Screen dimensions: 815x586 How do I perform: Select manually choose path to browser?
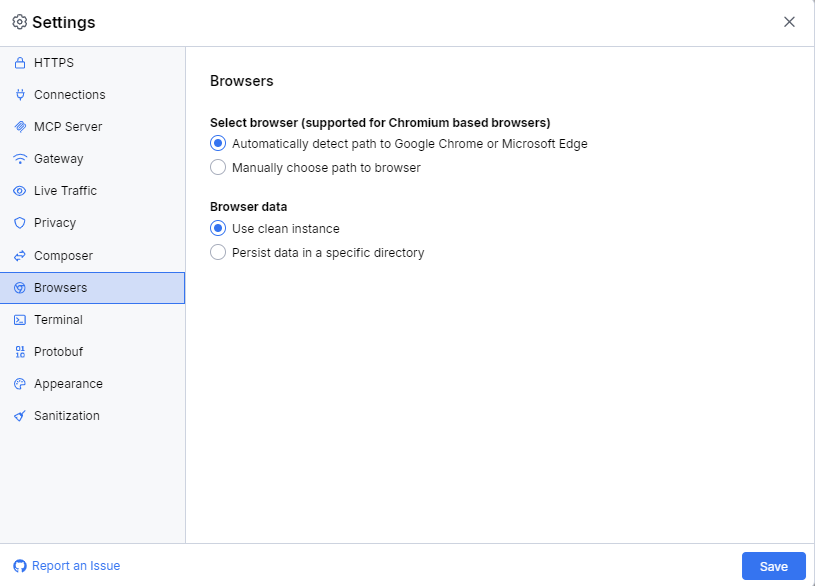(218, 167)
